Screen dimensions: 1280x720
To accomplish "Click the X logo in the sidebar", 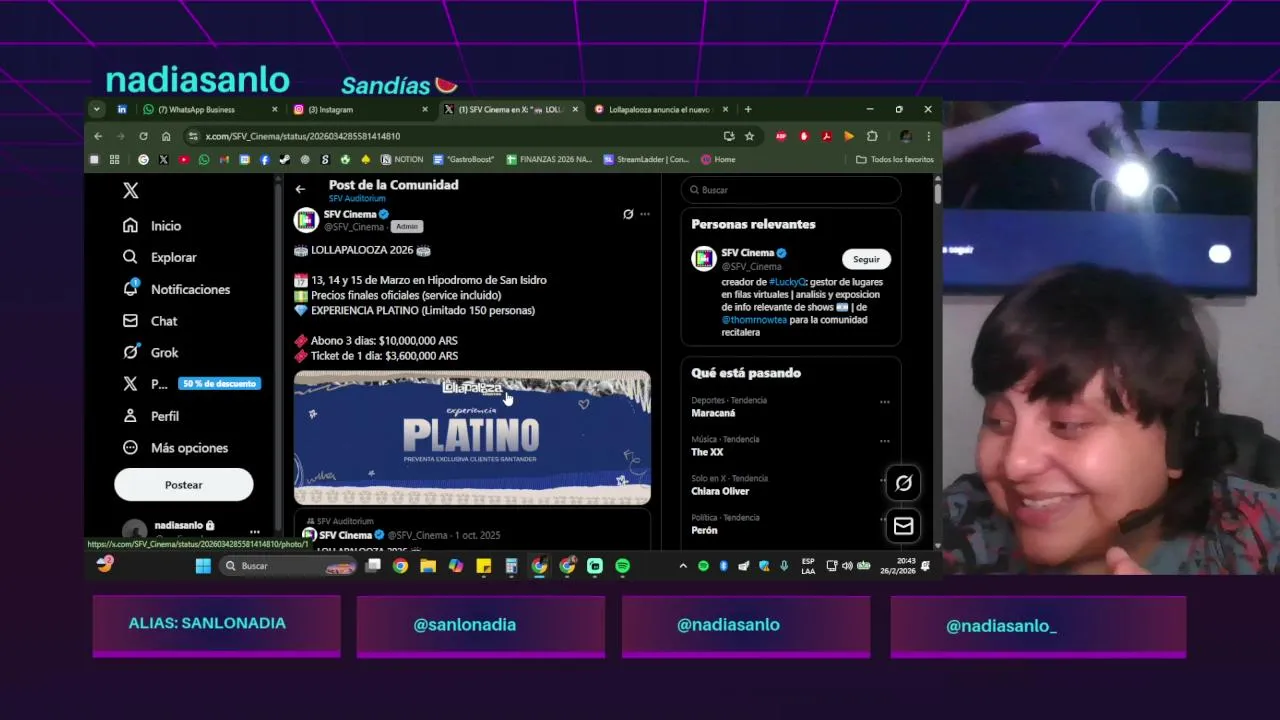I will (x=130, y=190).
